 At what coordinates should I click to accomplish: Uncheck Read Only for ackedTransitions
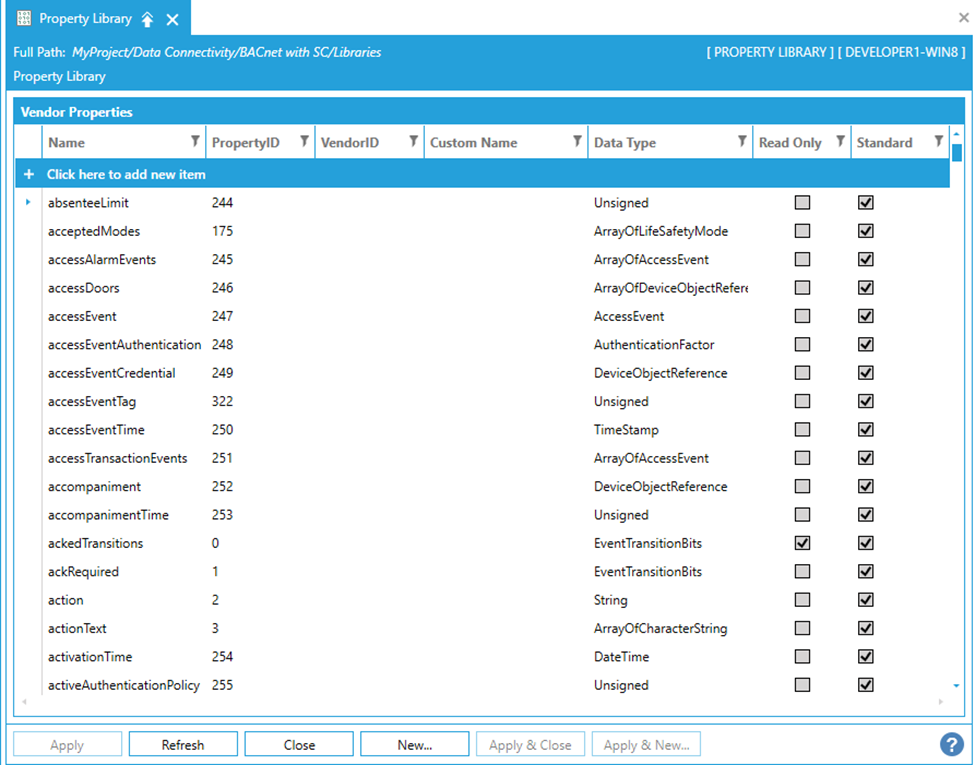click(802, 543)
